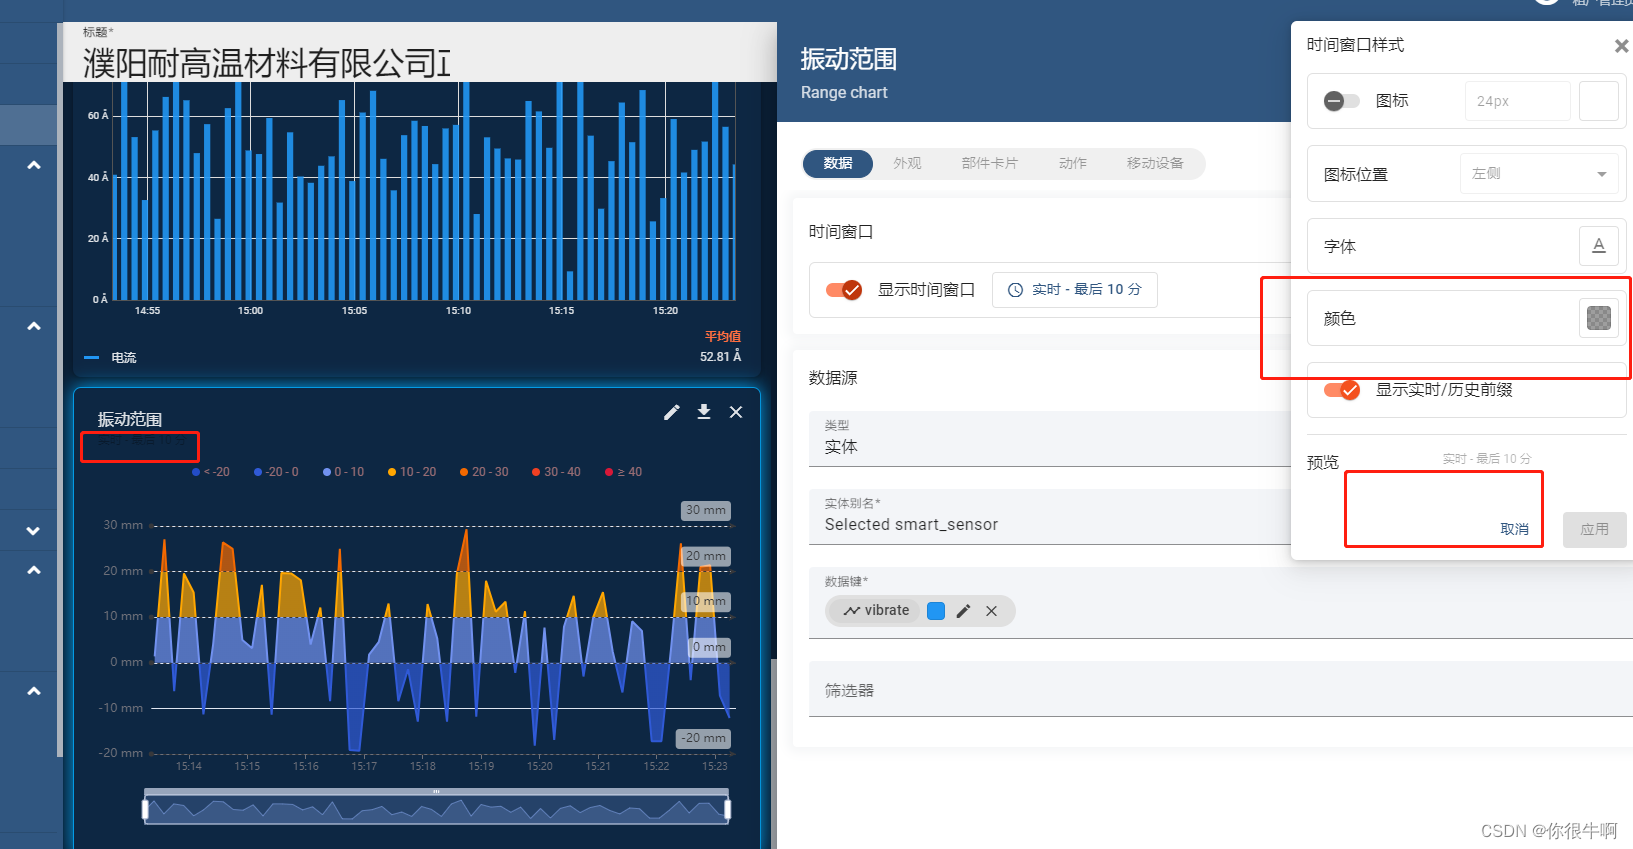Viewport: 1633px width, 849px height.
Task: Toggle 显示实时/历史前缀 switch
Action: point(1341,390)
